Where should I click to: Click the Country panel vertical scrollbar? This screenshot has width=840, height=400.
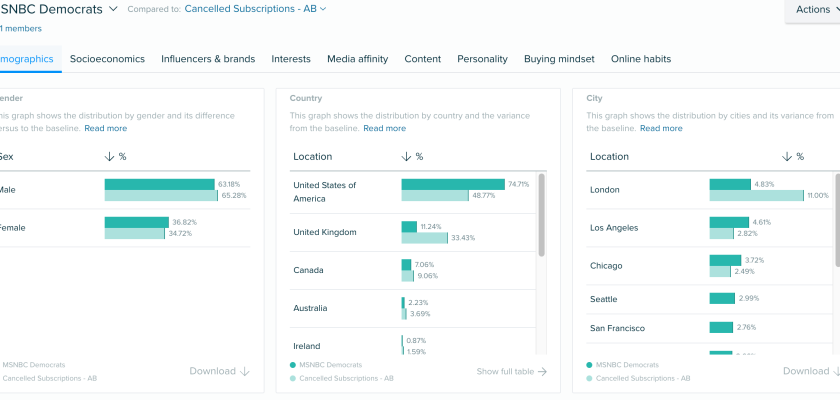coord(542,215)
